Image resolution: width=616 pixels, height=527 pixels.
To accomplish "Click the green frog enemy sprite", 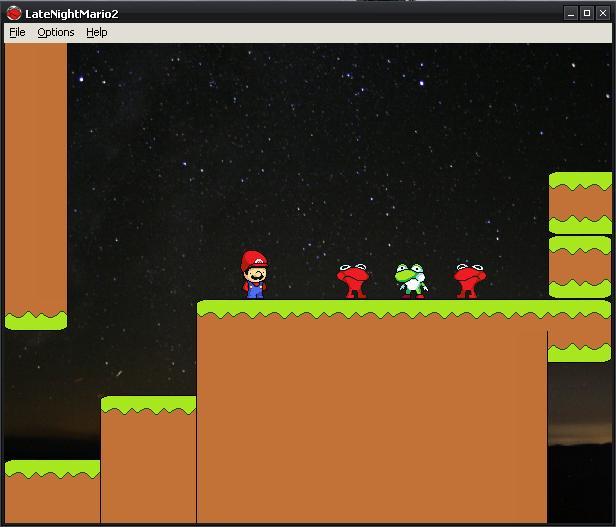I will click(411, 281).
